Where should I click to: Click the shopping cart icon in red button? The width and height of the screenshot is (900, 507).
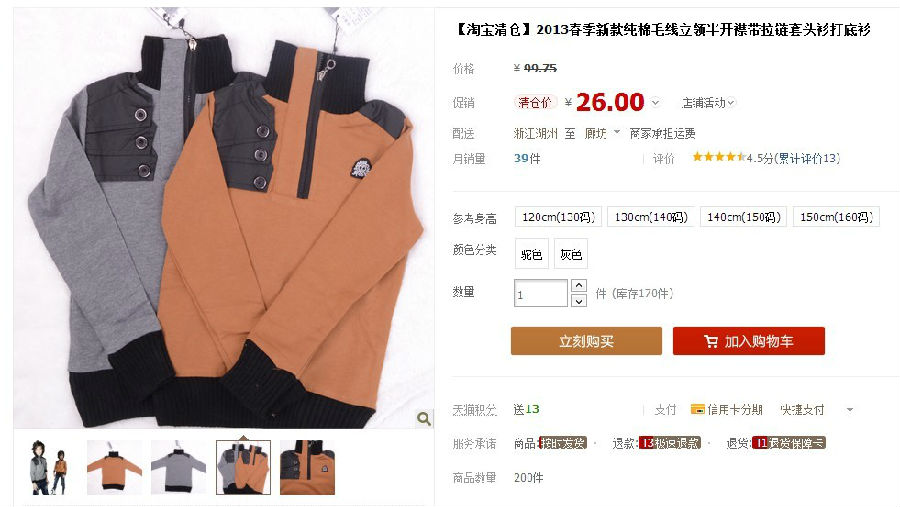click(711, 342)
